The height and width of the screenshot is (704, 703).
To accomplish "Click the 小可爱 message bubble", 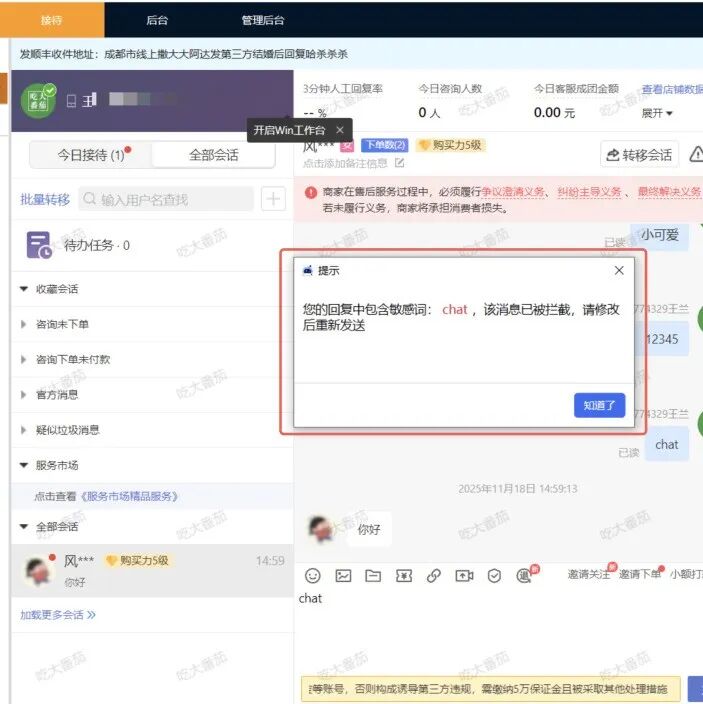I will 659,235.
